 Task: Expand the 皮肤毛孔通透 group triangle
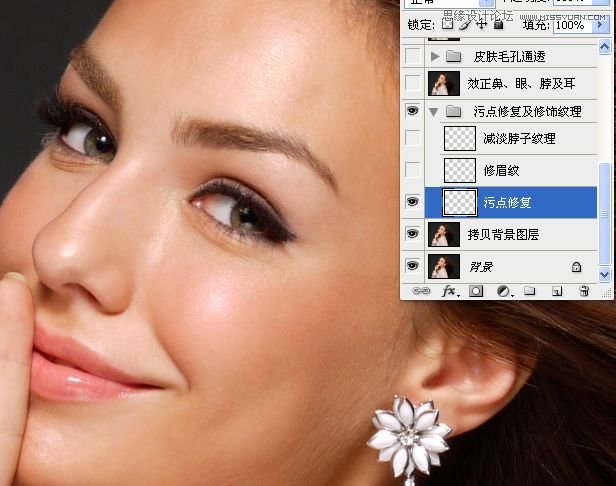434,56
